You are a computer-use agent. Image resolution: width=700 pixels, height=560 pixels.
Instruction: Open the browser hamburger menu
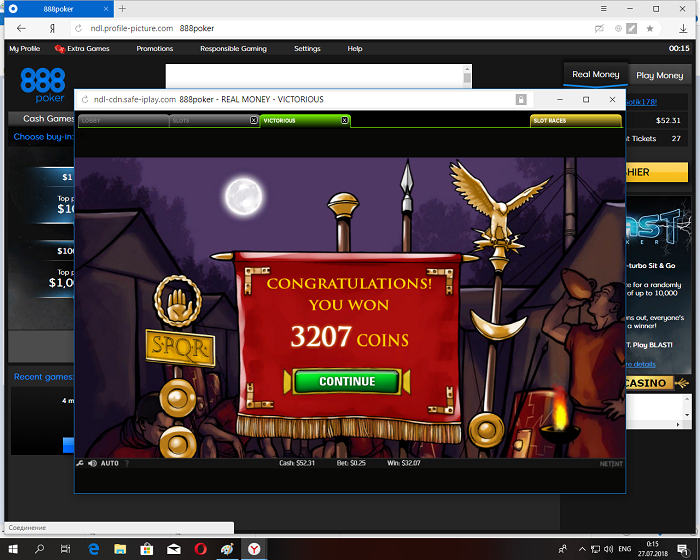604,8
